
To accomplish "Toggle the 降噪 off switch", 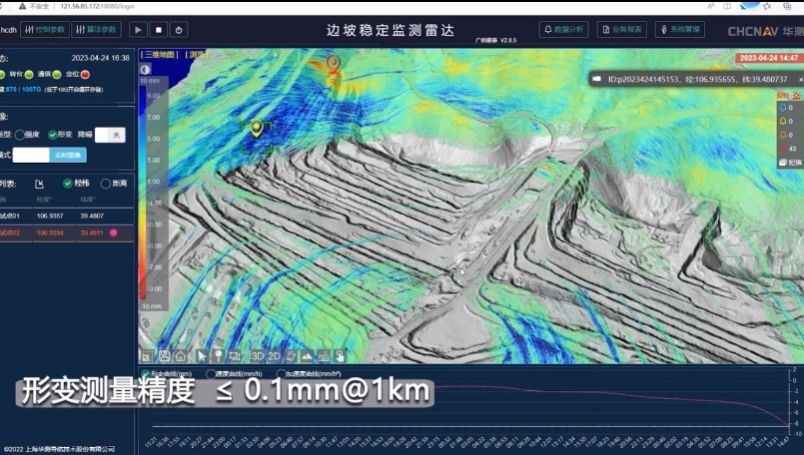I will 110,134.
